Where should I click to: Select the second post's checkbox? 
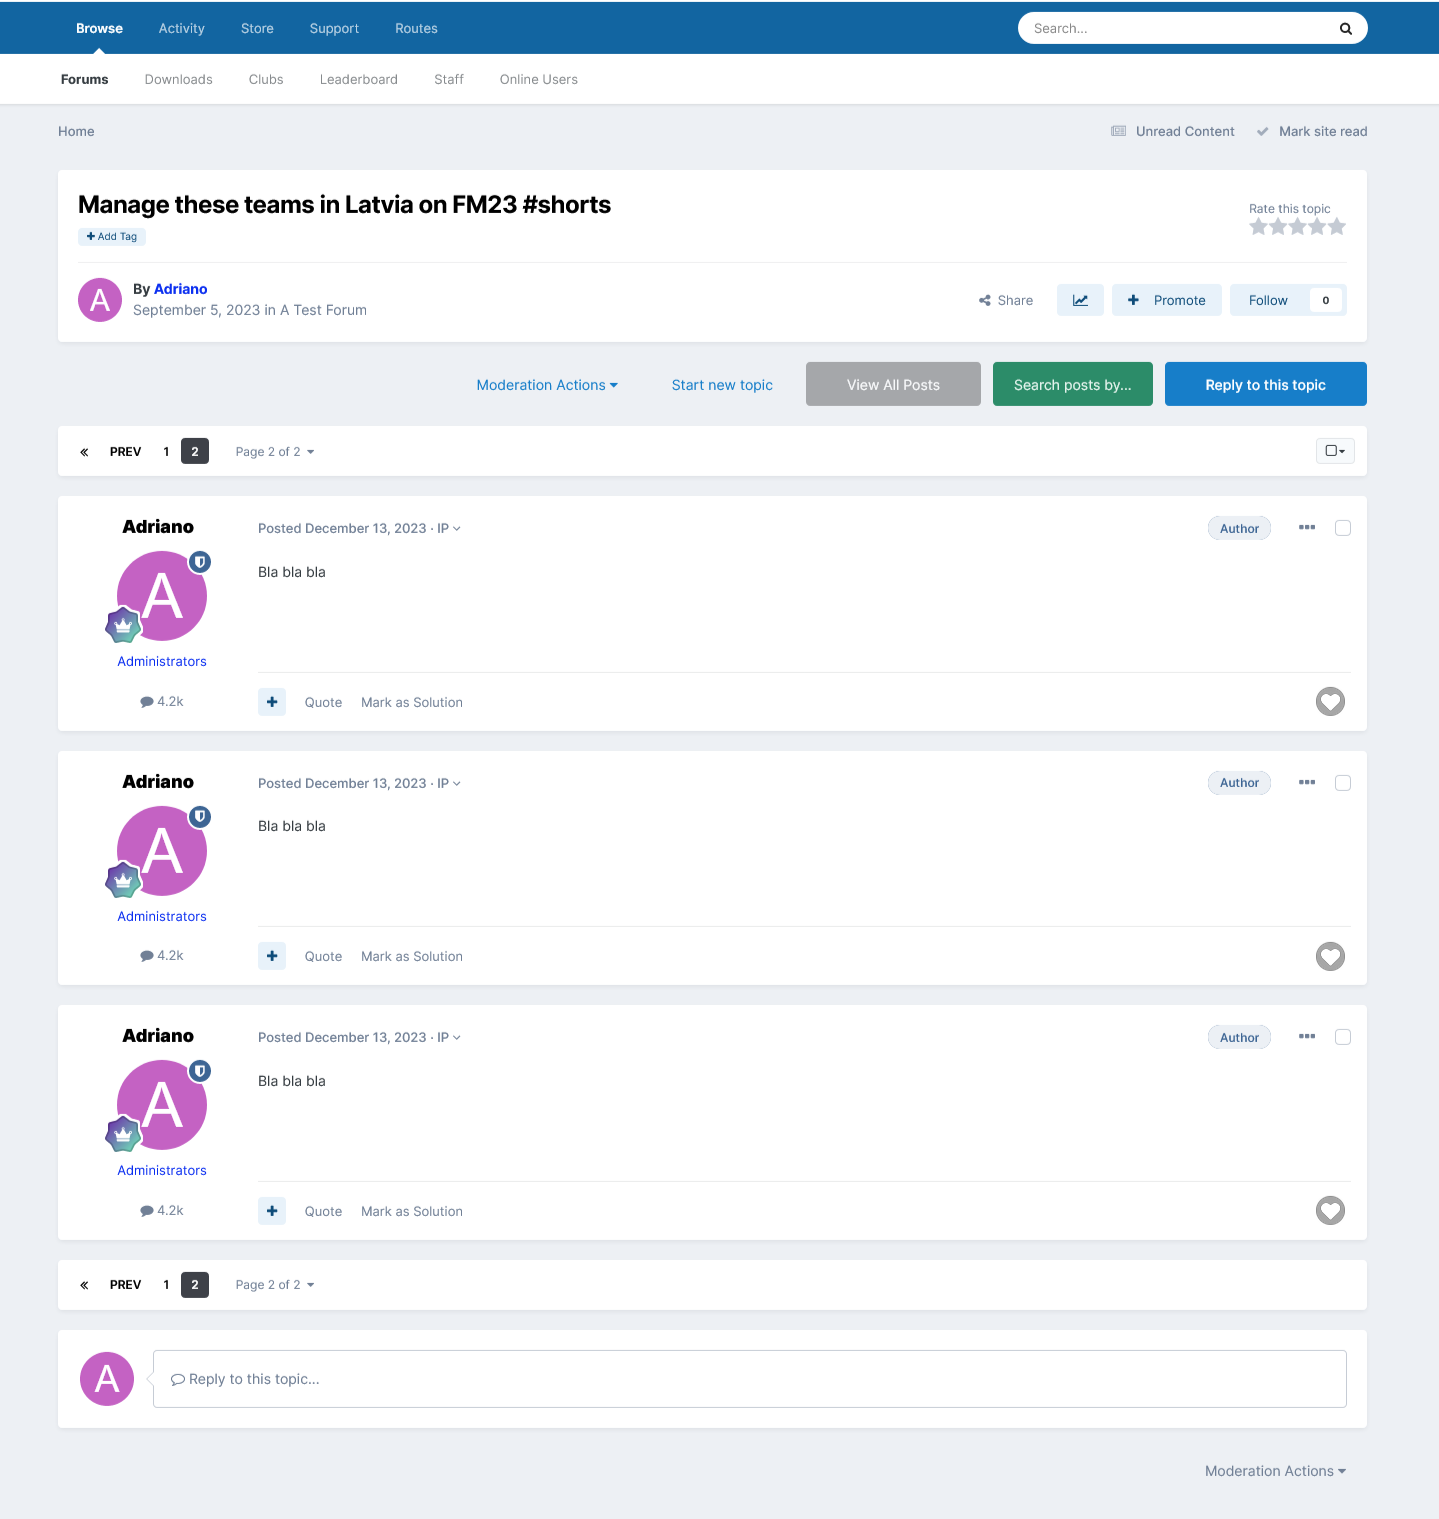pos(1342,783)
